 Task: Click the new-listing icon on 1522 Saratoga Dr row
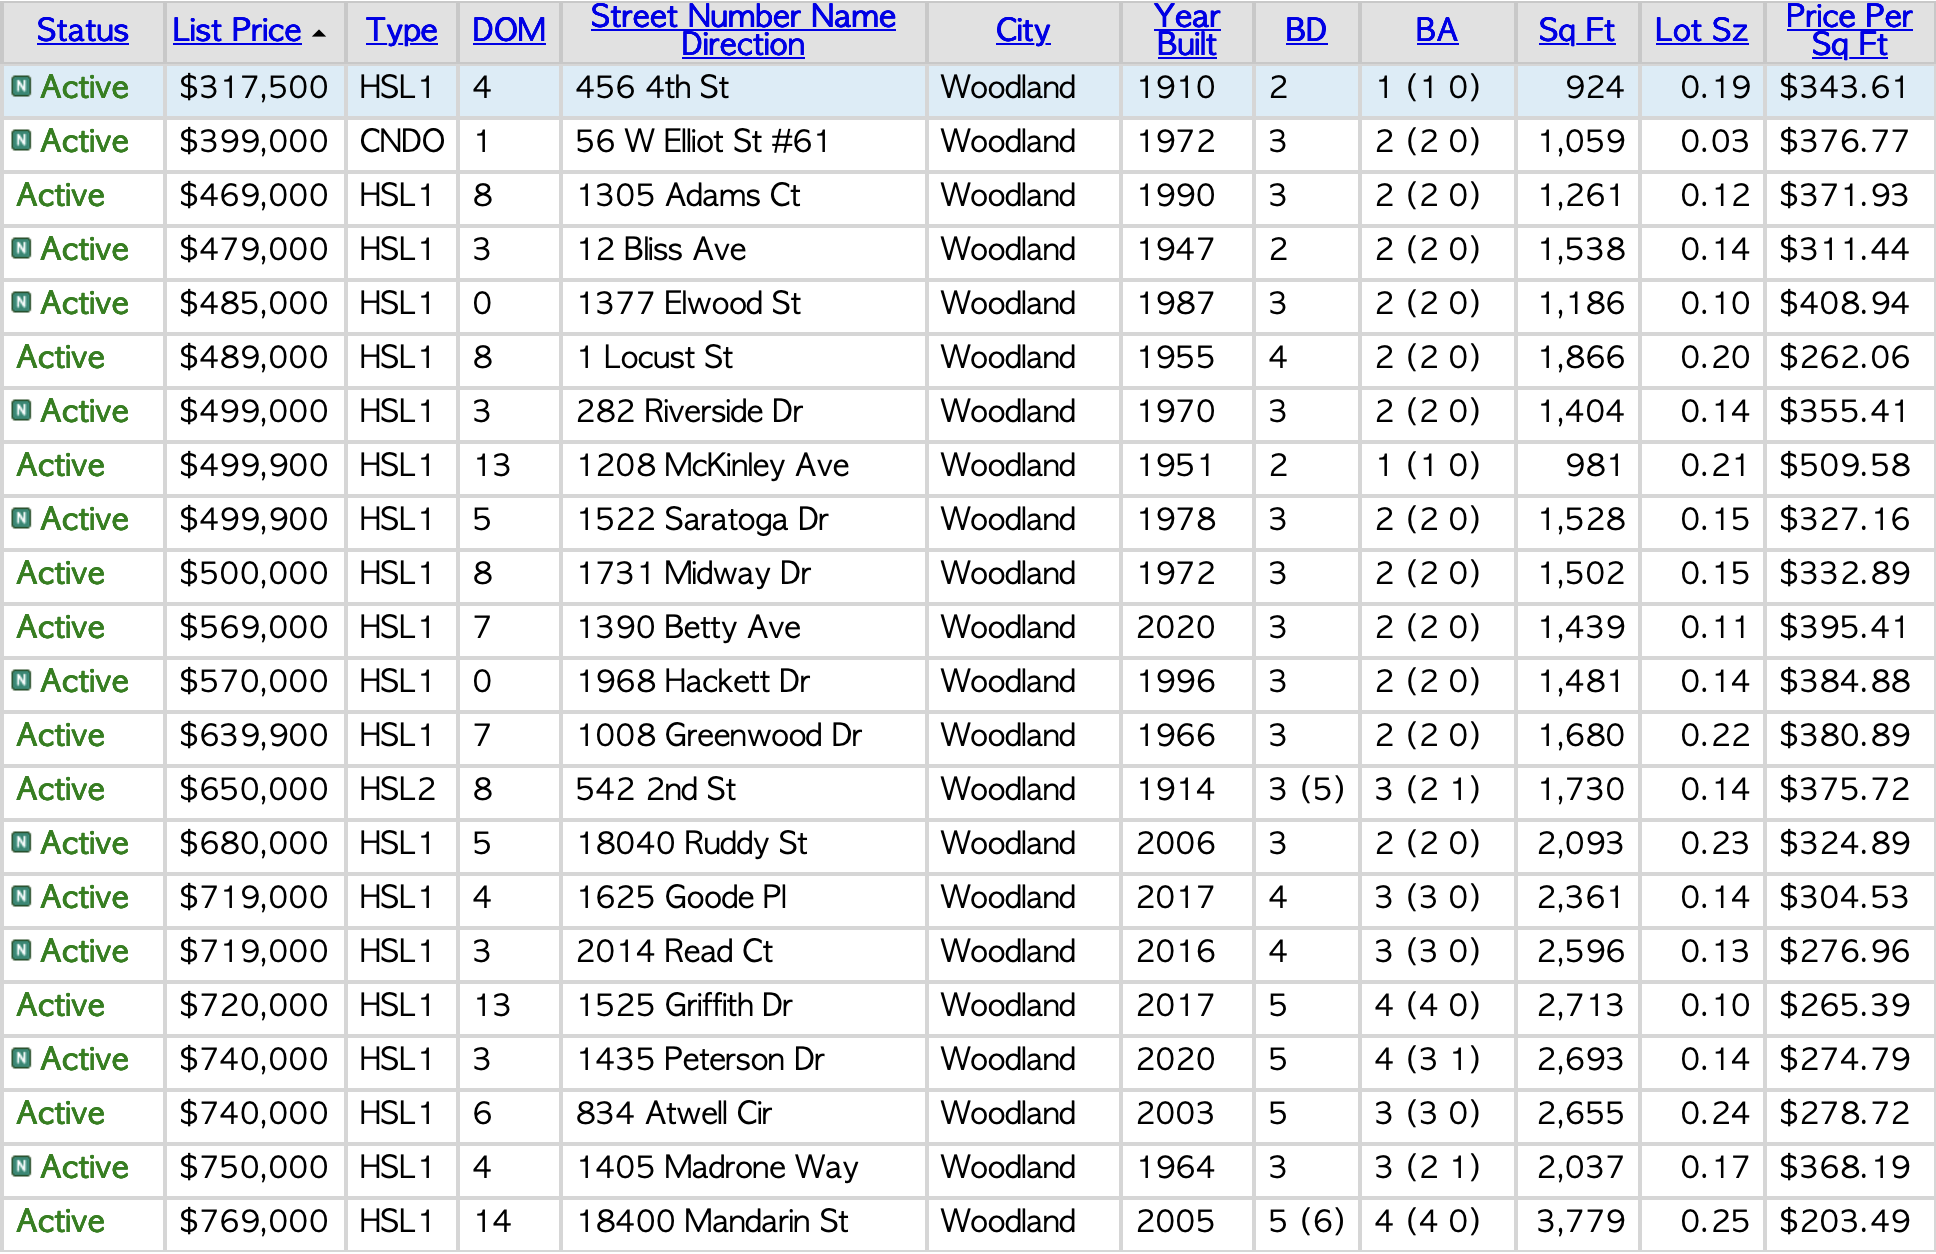[x=21, y=519]
